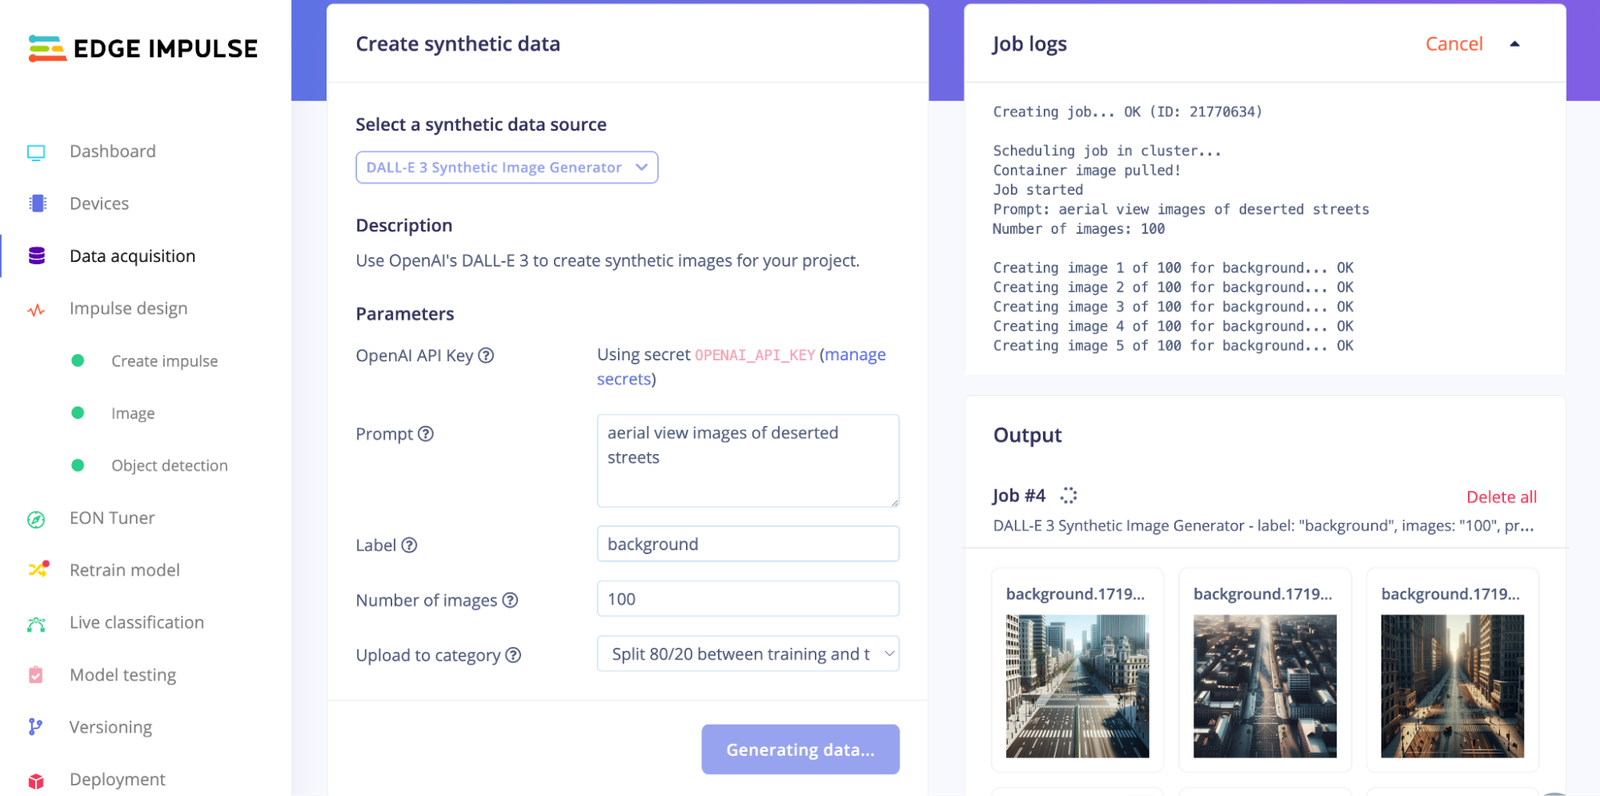Click the help icon next to OpenAI API Key
The height and width of the screenshot is (796, 1600).
487,355
